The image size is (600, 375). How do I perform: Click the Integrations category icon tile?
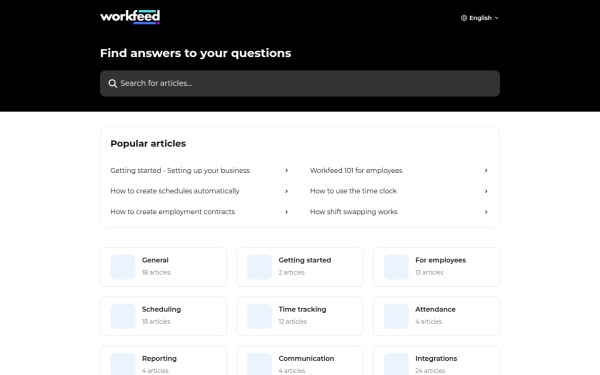[396, 364]
